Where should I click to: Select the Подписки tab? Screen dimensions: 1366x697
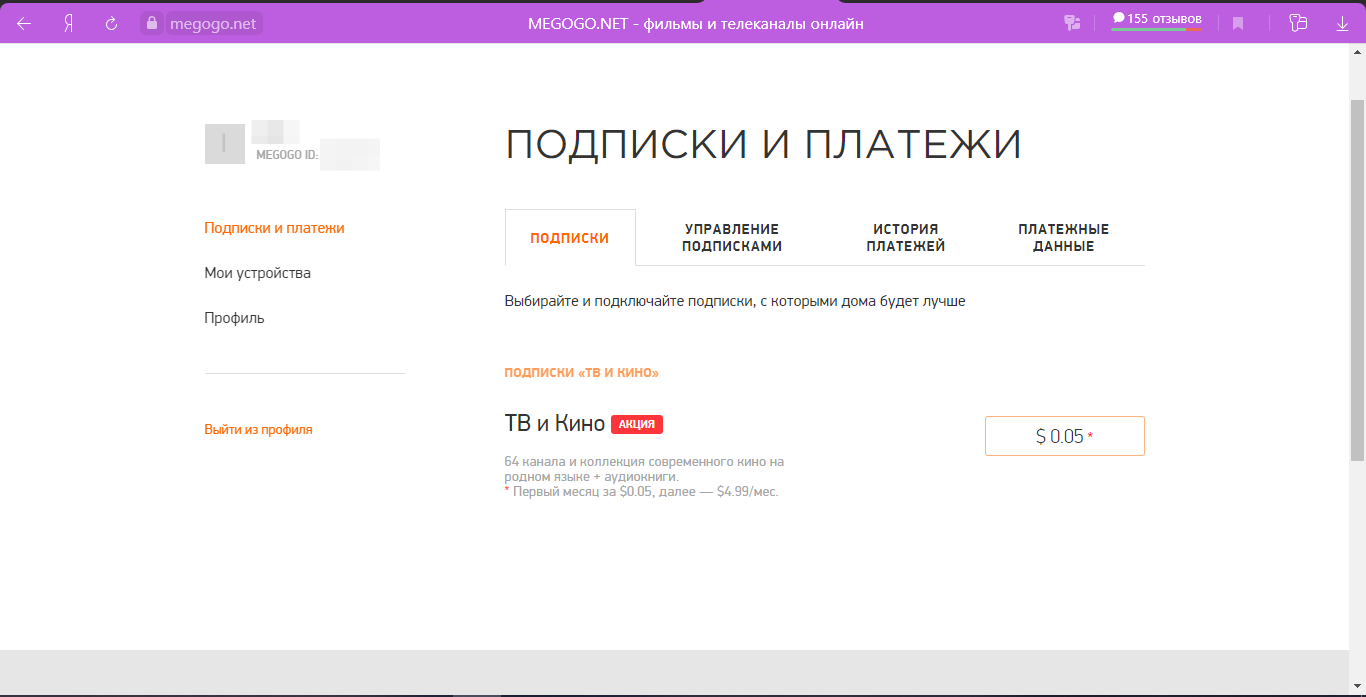coord(570,238)
